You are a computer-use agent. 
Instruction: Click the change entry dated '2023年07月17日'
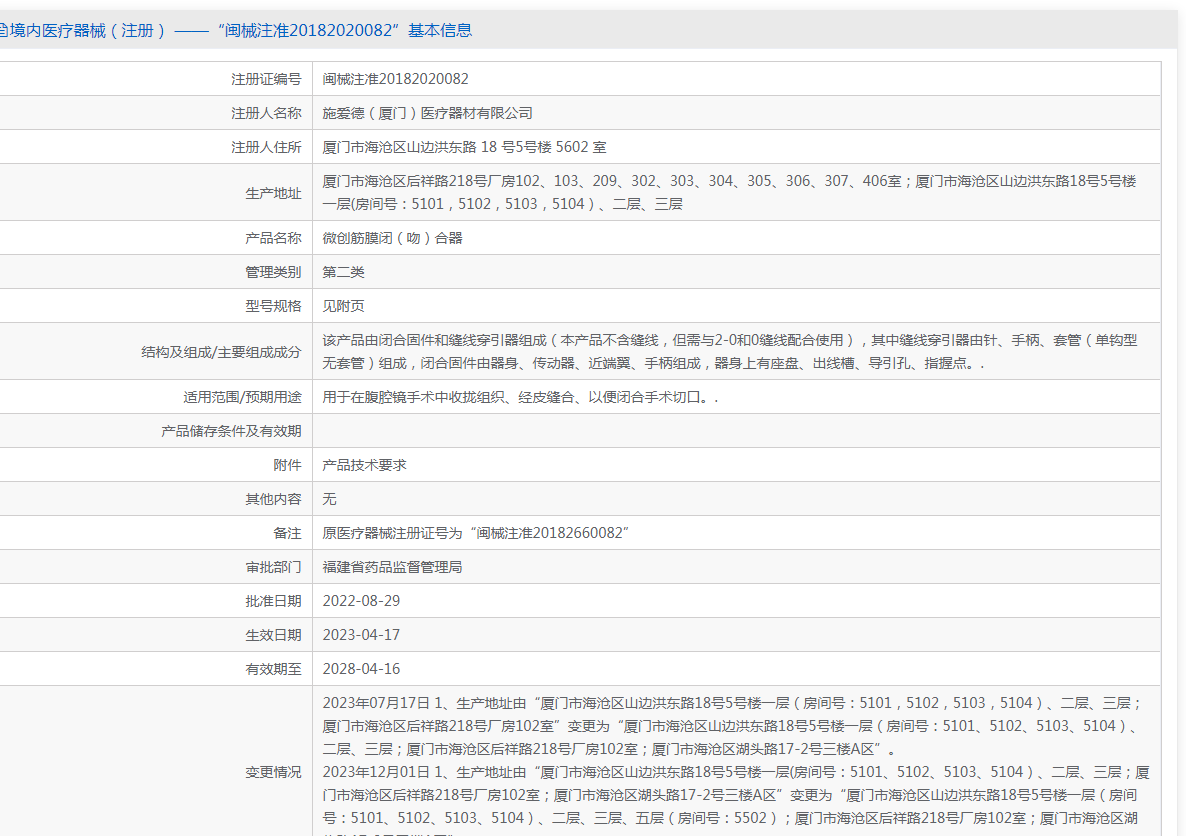coord(733,726)
